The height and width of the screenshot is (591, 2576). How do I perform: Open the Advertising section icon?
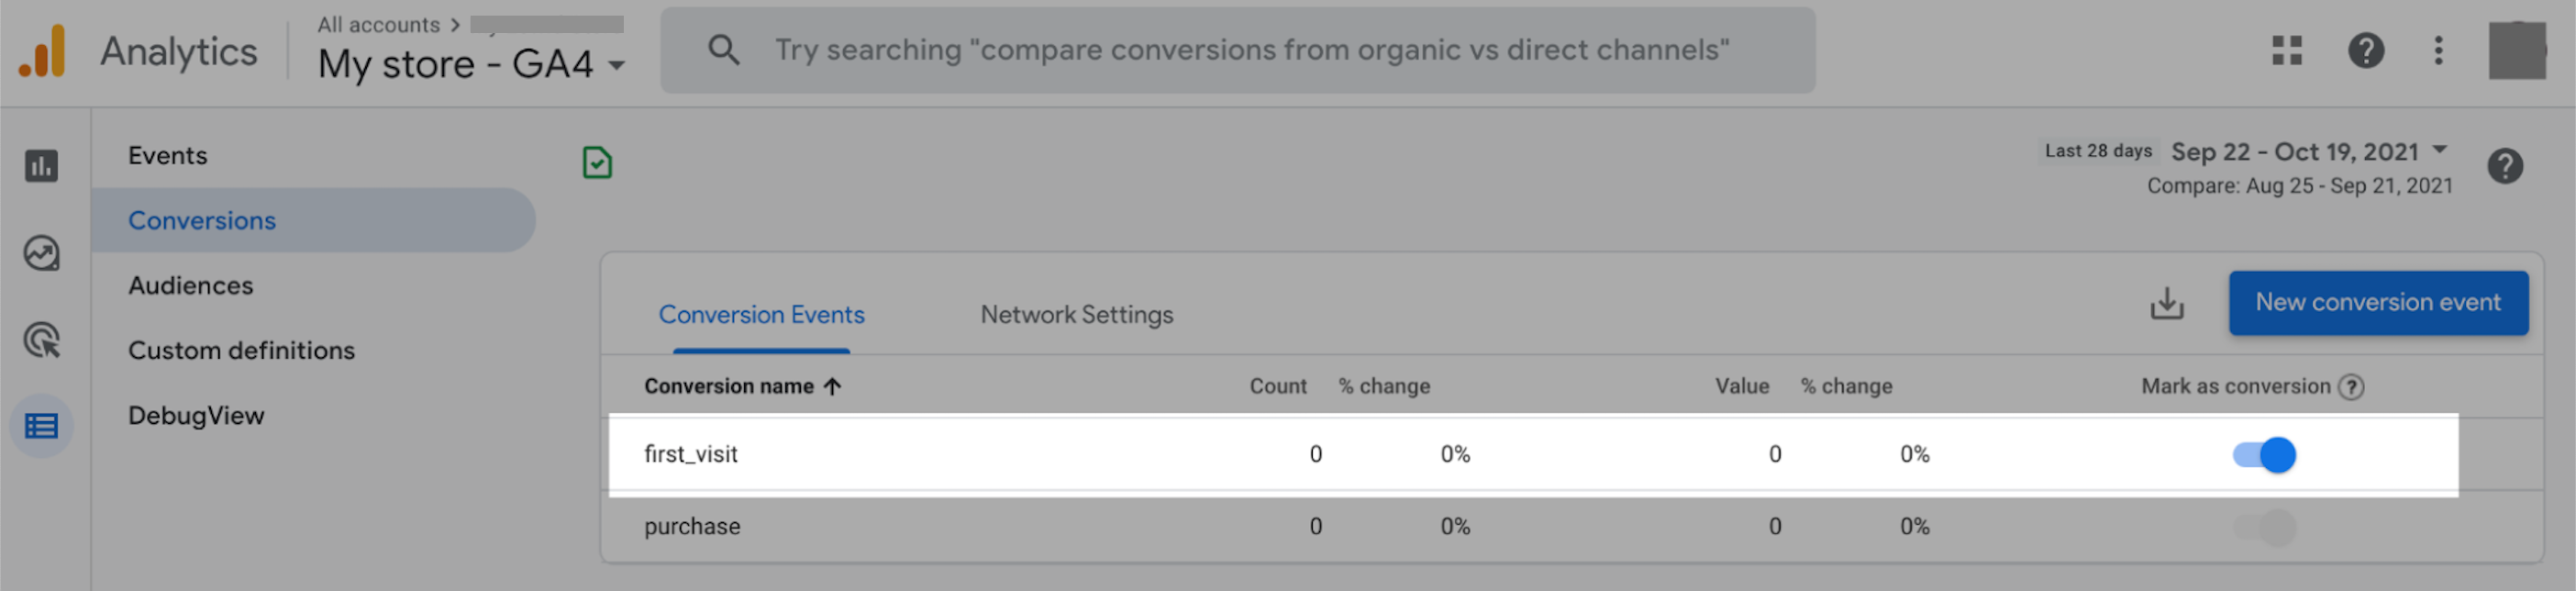click(40, 340)
